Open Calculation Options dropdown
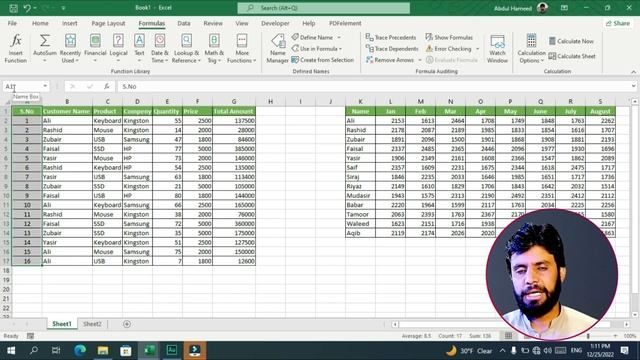The height and width of the screenshot is (360, 640). pos(531,48)
